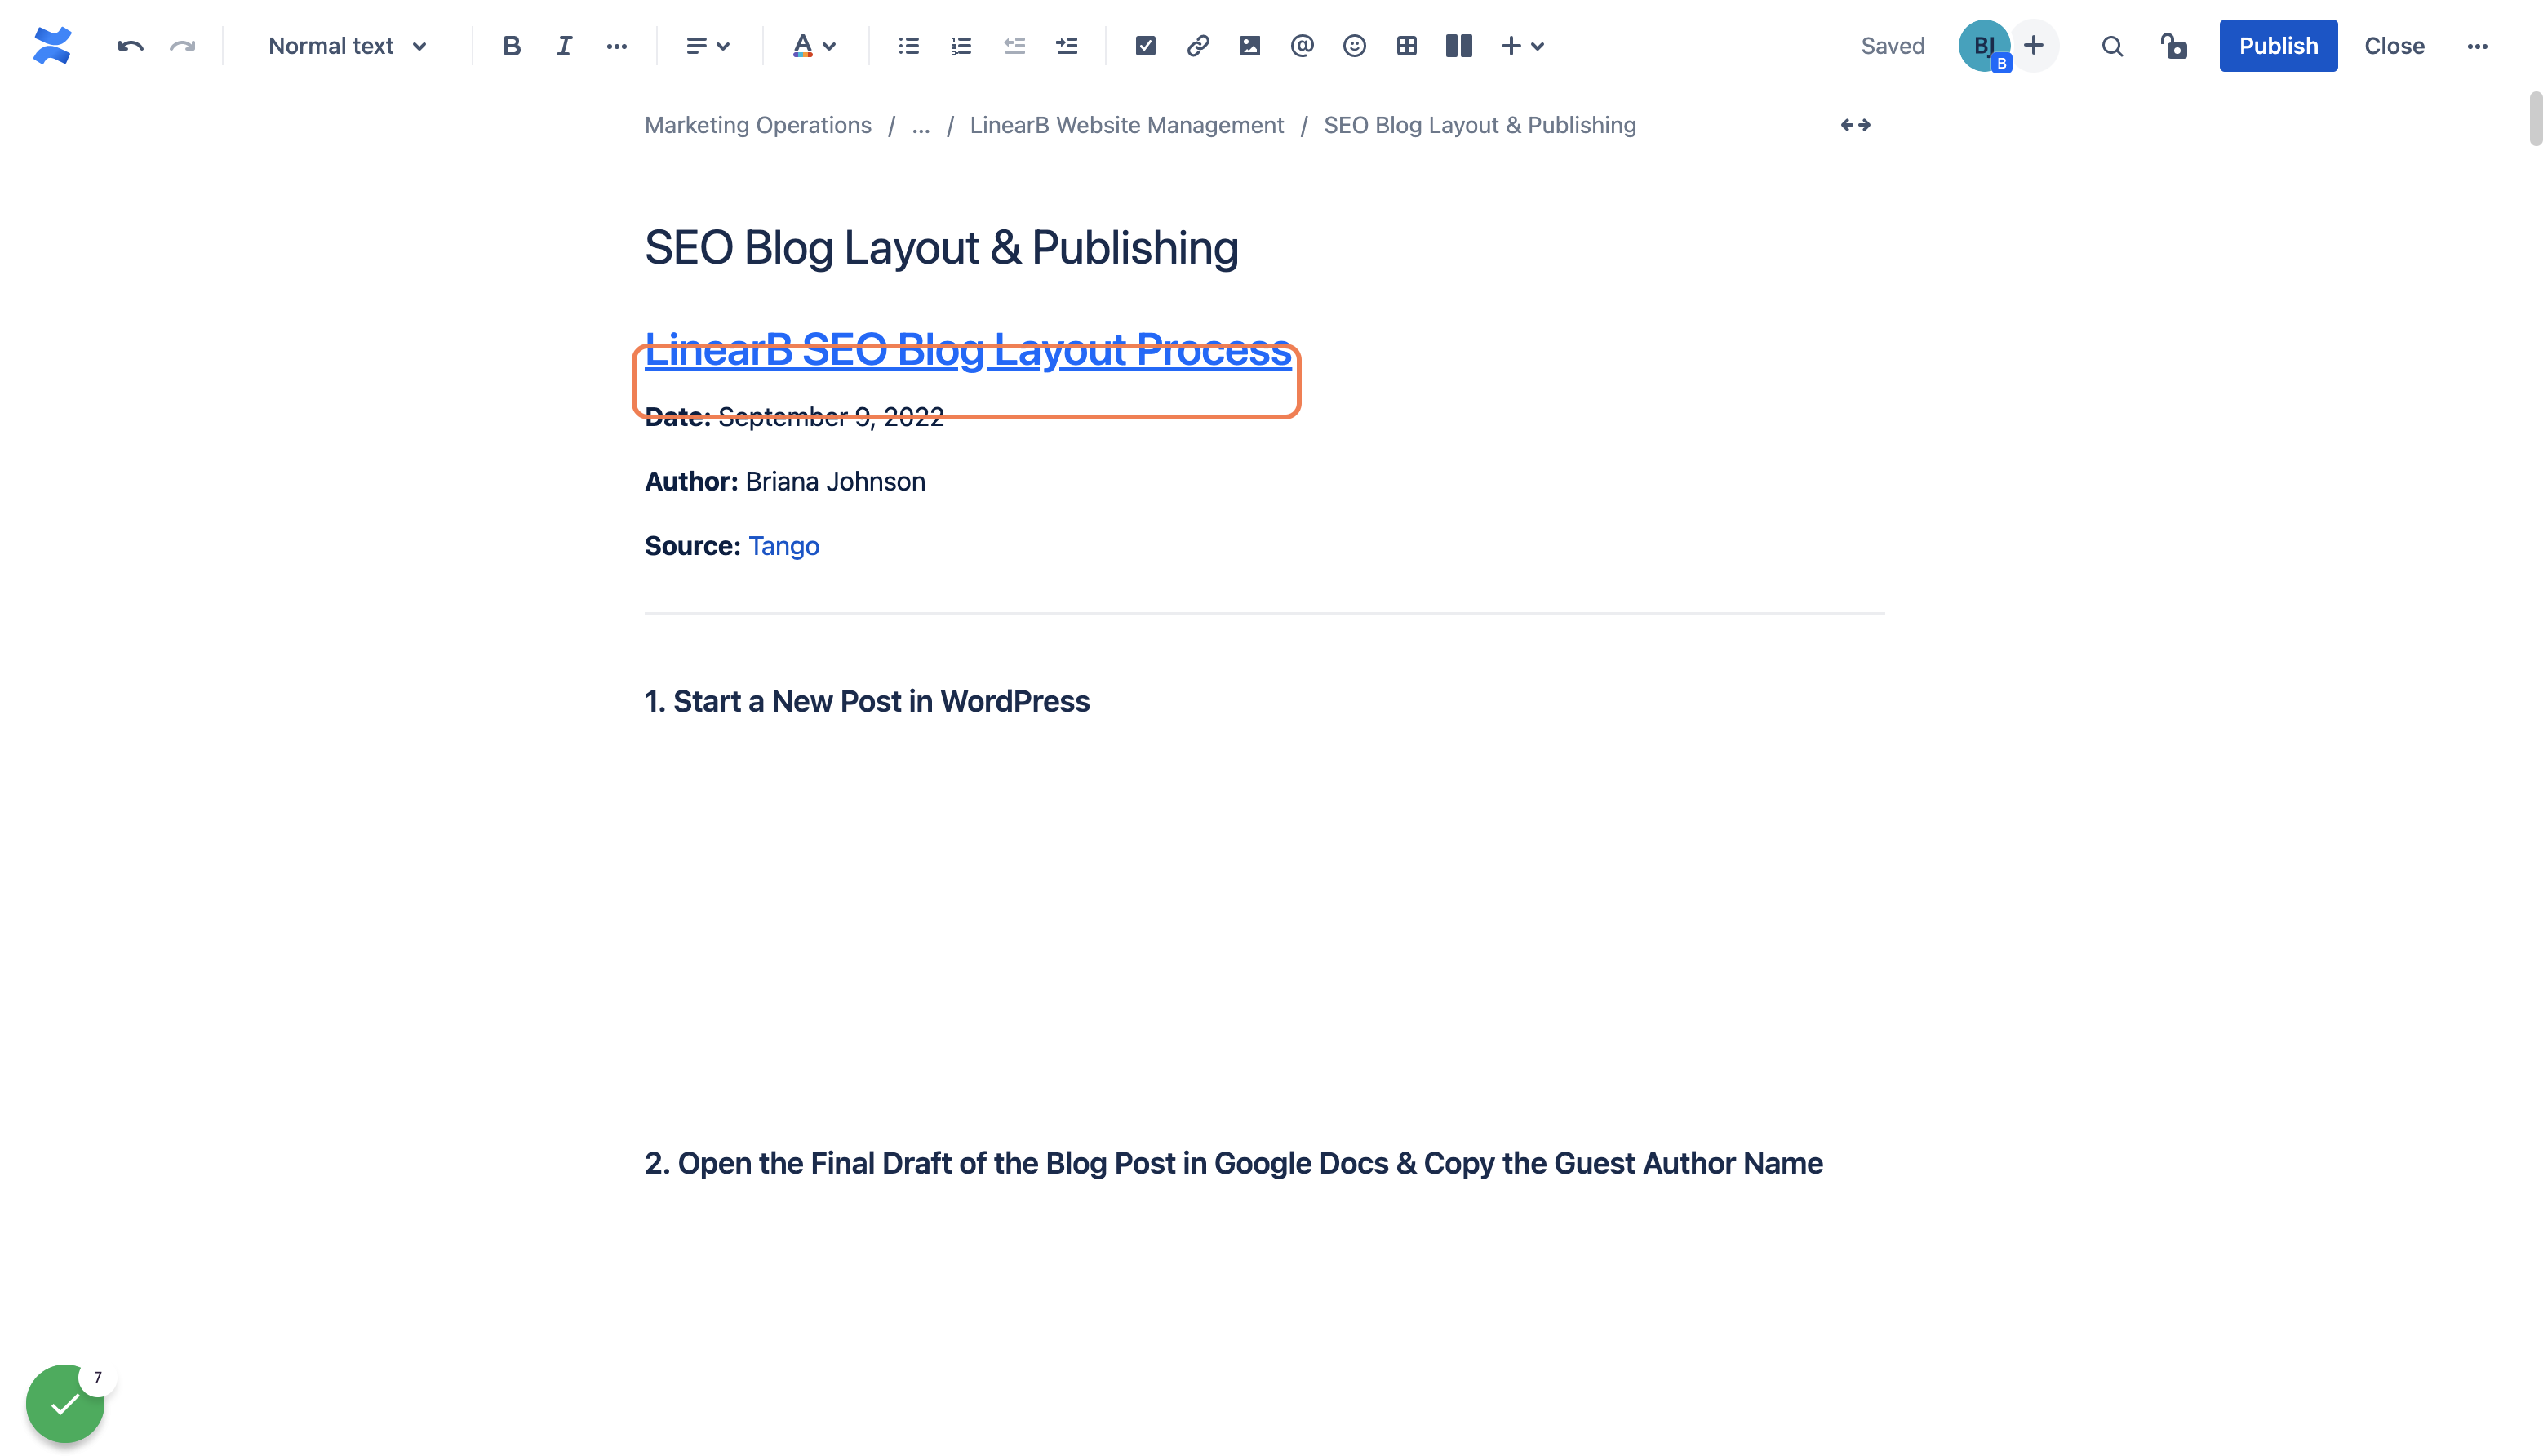Screen dimensions: 2543x1456
Task: Redo the last edit
Action: [x=183, y=46]
